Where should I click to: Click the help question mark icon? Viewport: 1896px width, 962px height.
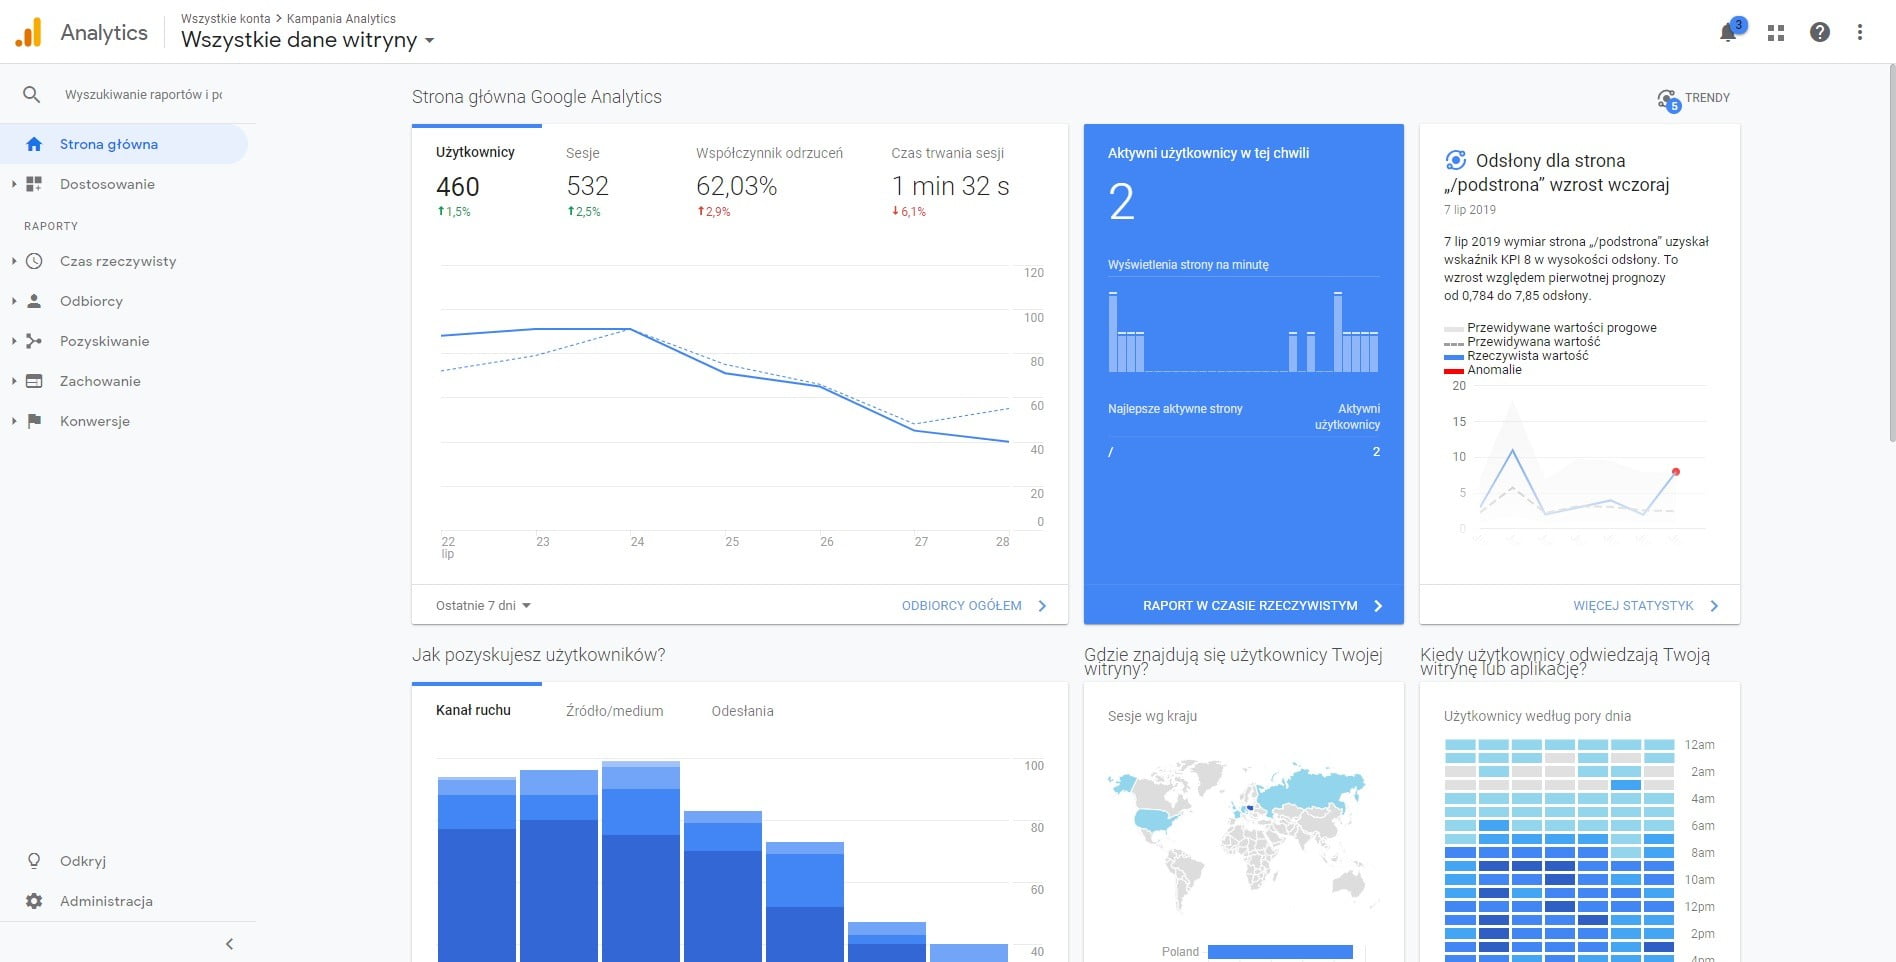pyautogui.click(x=1820, y=33)
